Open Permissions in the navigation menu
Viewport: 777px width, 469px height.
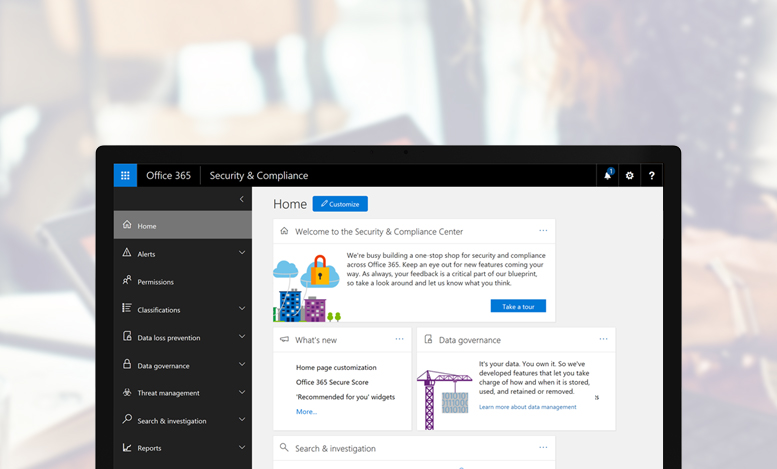point(183,281)
